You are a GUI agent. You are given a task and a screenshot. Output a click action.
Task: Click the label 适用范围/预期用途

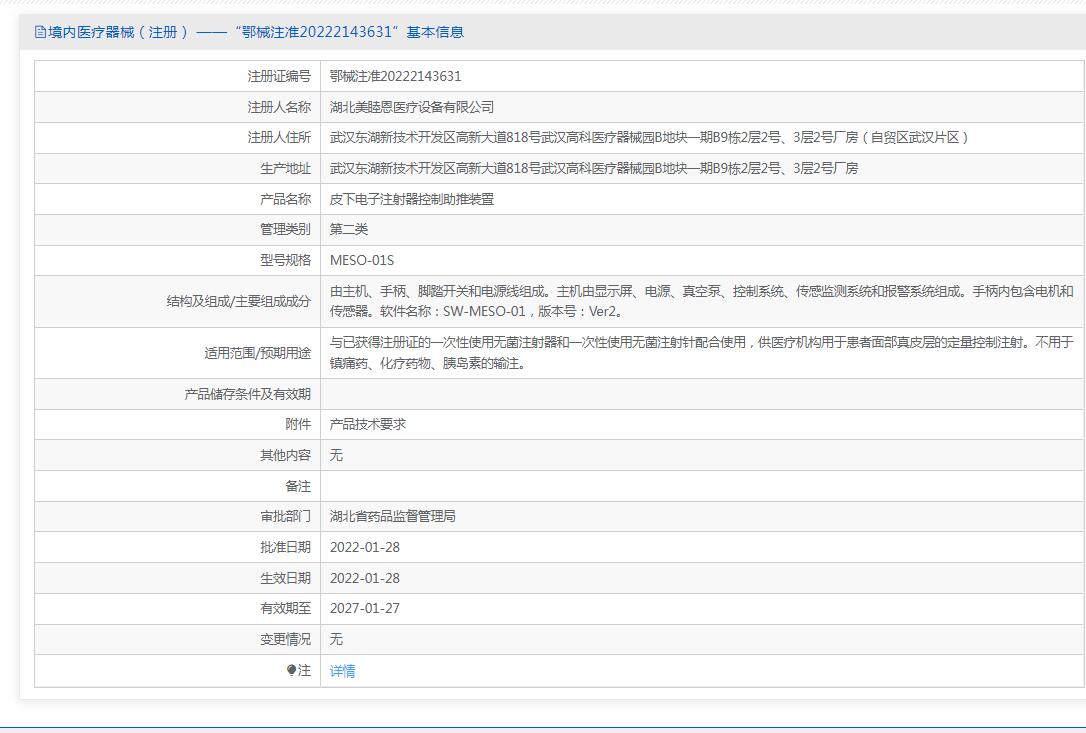pos(258,353)
